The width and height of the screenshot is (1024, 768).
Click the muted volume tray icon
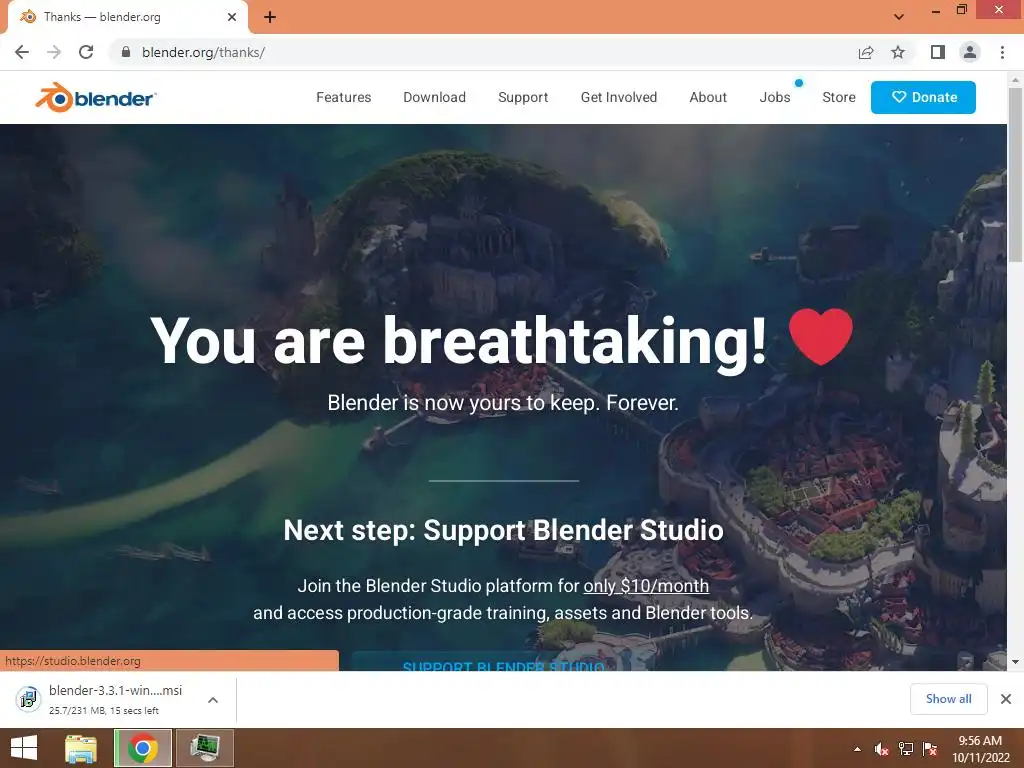pyautogui.click(x=881, y=749)
